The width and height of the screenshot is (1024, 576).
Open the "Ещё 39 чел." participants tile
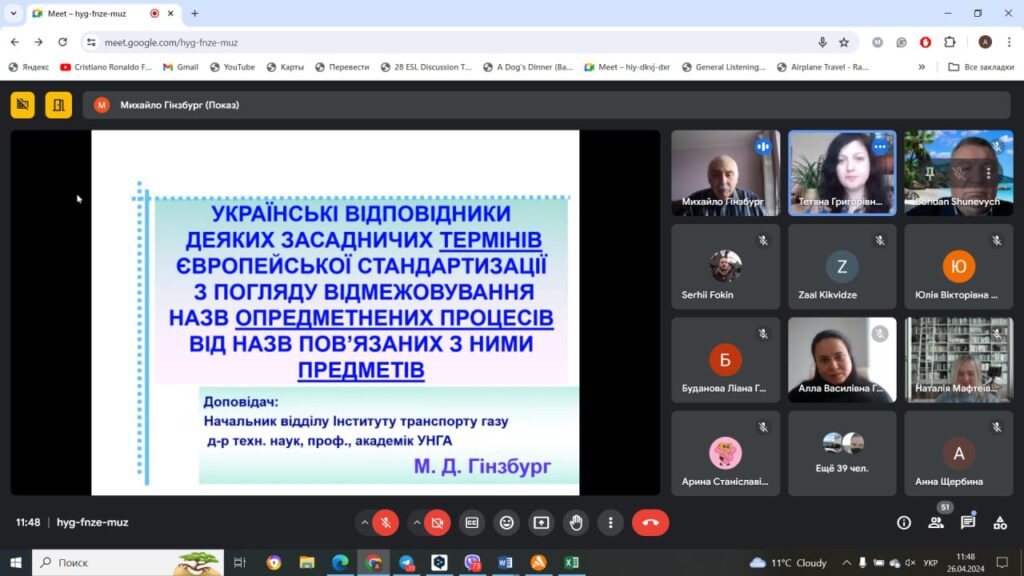[842, 454]
